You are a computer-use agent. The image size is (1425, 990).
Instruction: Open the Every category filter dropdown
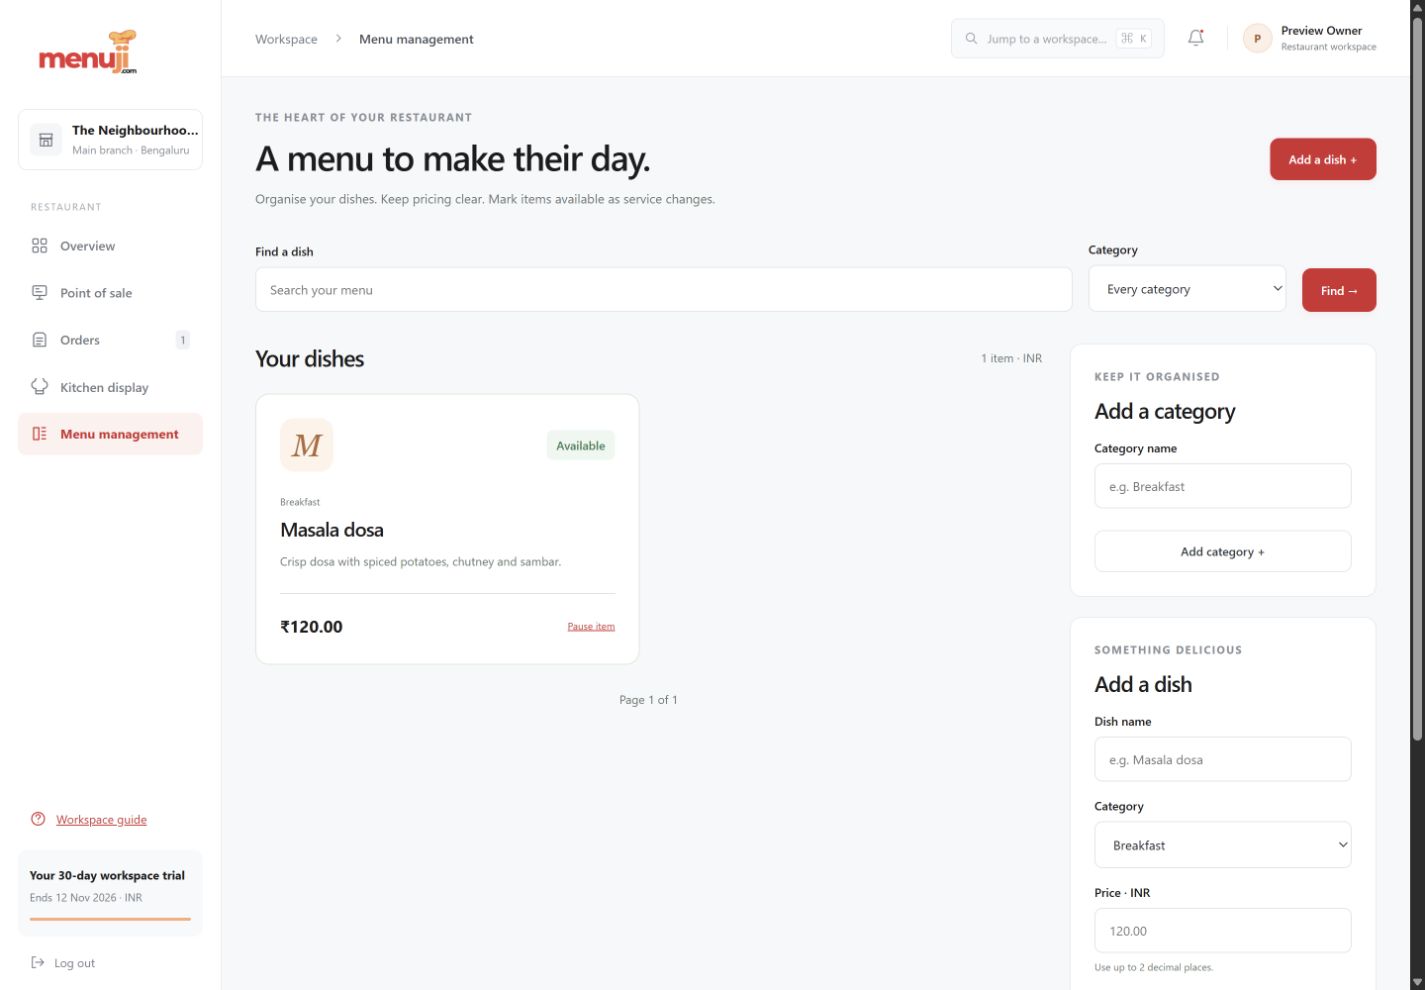tap(1187, 289)
